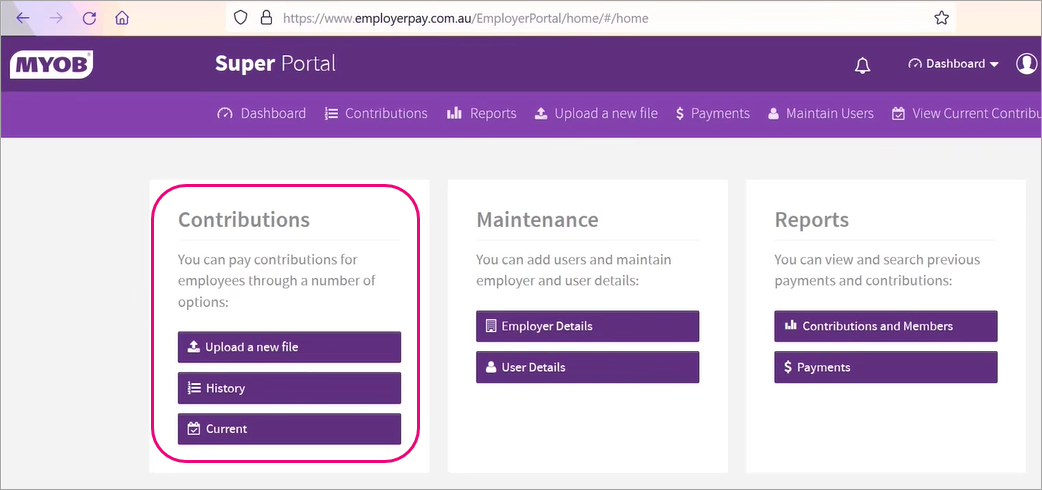Image resolution: width=1042 pixels, height=490 pixels.
Task: Bookmark page with the star icon
Action: click(x=941, y=17)
